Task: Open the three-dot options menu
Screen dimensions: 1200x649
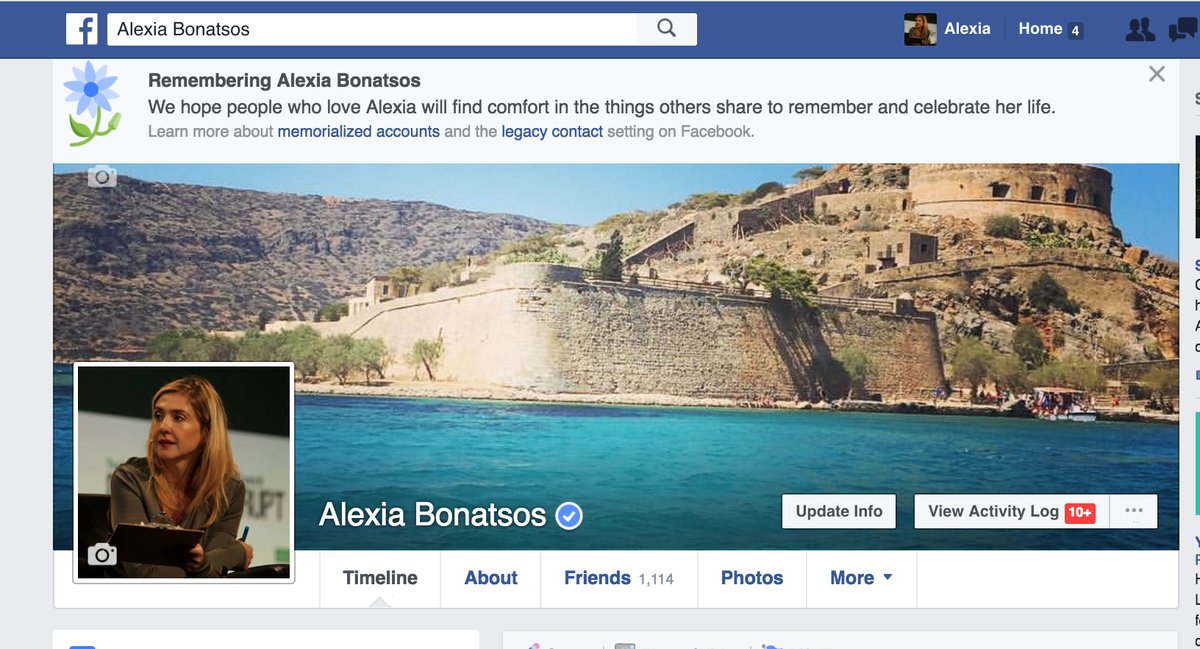Action: point(1133,511)
